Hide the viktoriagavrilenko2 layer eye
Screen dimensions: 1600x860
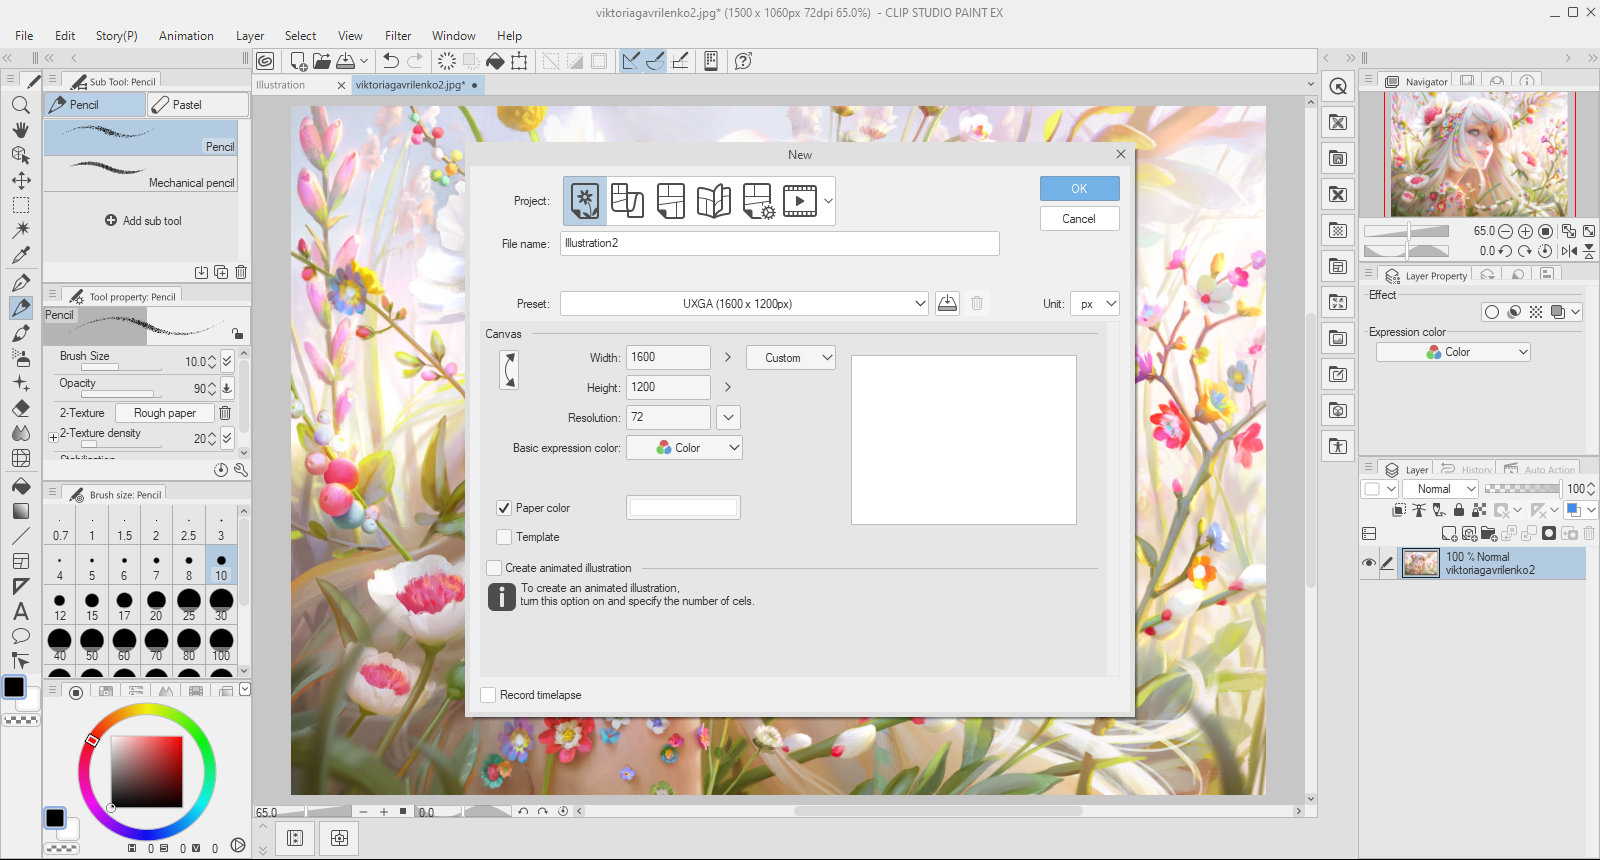[1369, 563]
